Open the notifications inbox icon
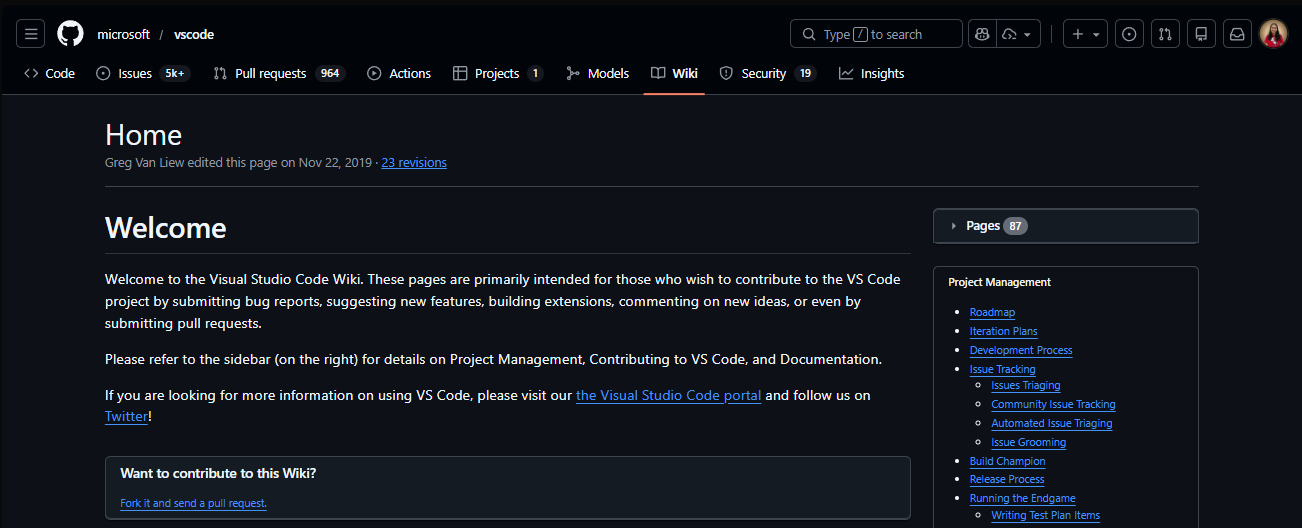Image resolution: width=1302 pixels, height=528 pixels. click(1237, 34)
